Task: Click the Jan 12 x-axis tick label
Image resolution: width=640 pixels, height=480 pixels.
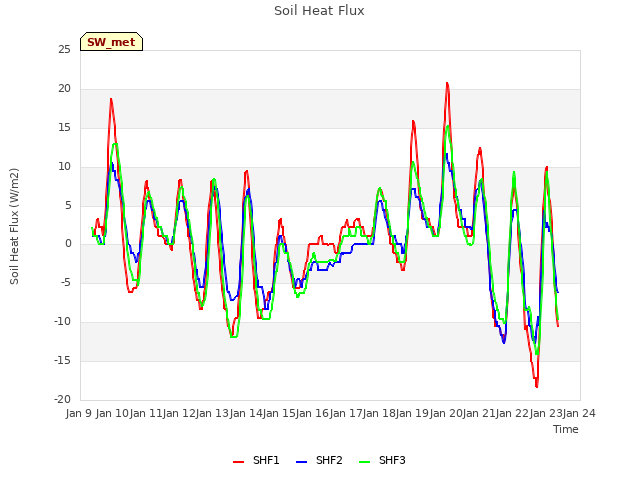Action: (179, 413)
